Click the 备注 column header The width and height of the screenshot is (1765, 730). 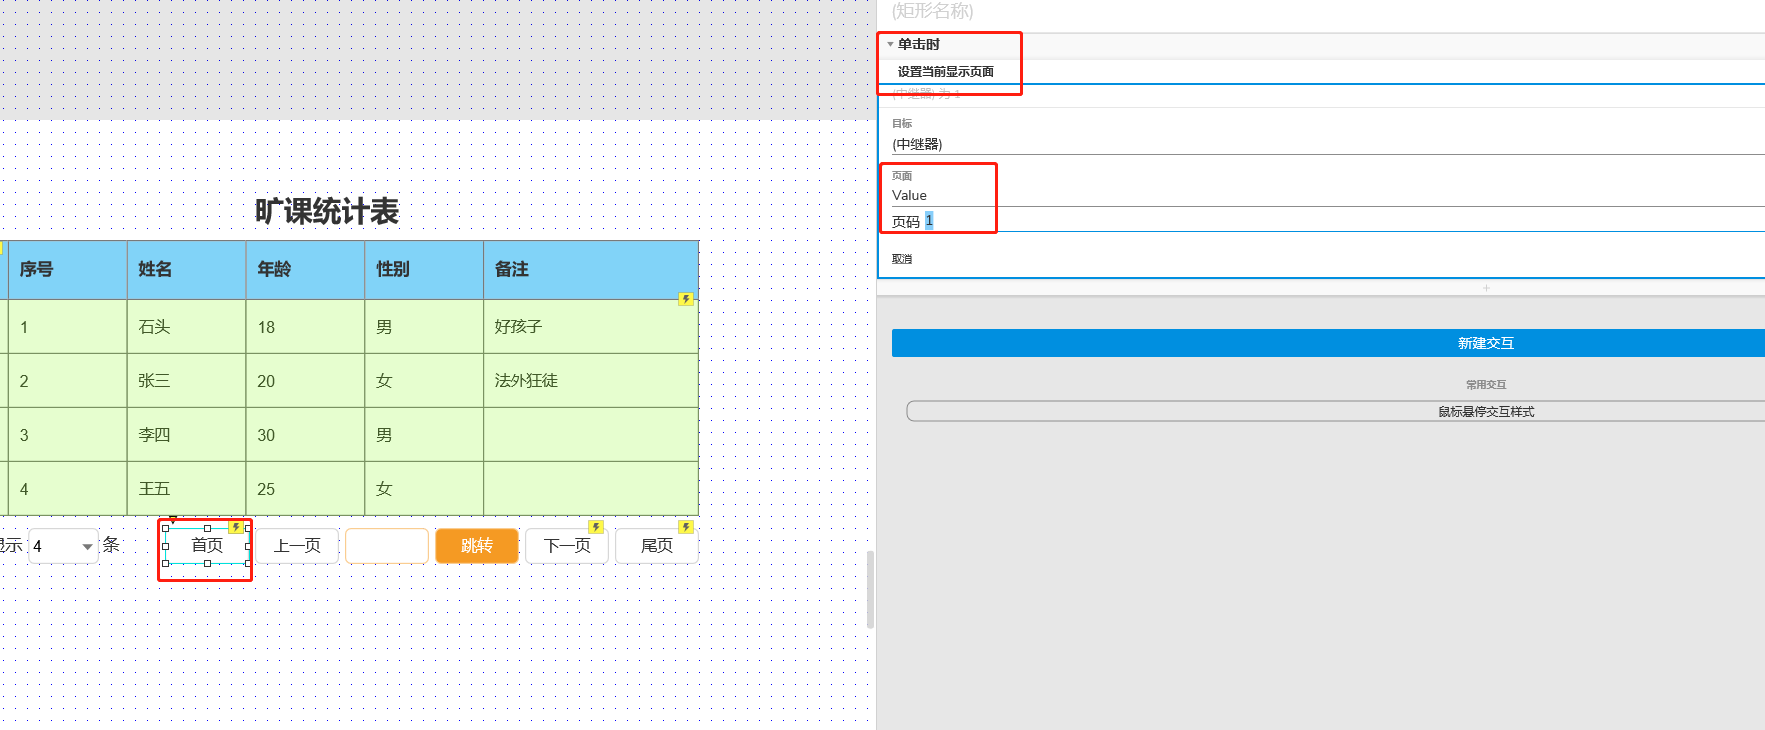(591, 269)
